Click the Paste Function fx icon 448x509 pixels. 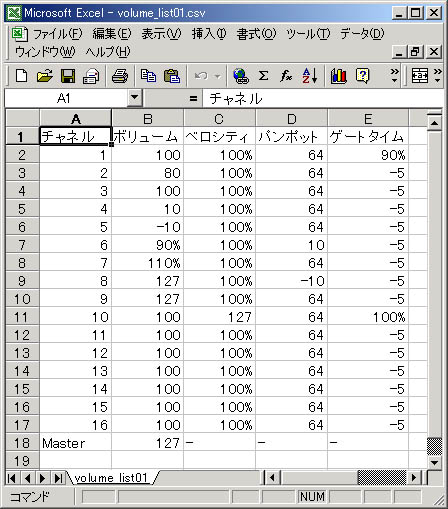coord(286,76)
